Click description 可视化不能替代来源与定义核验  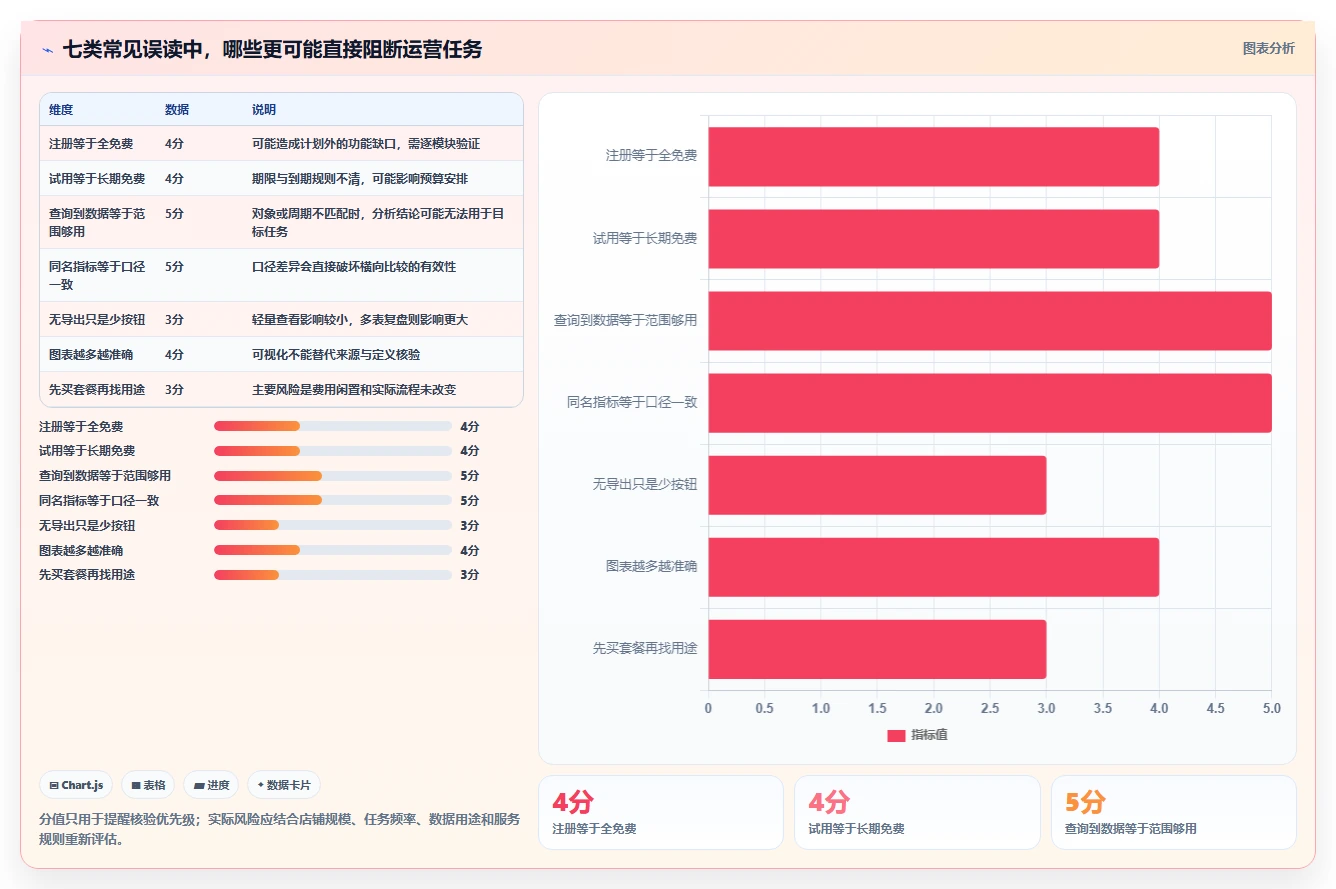pos(336,354)
